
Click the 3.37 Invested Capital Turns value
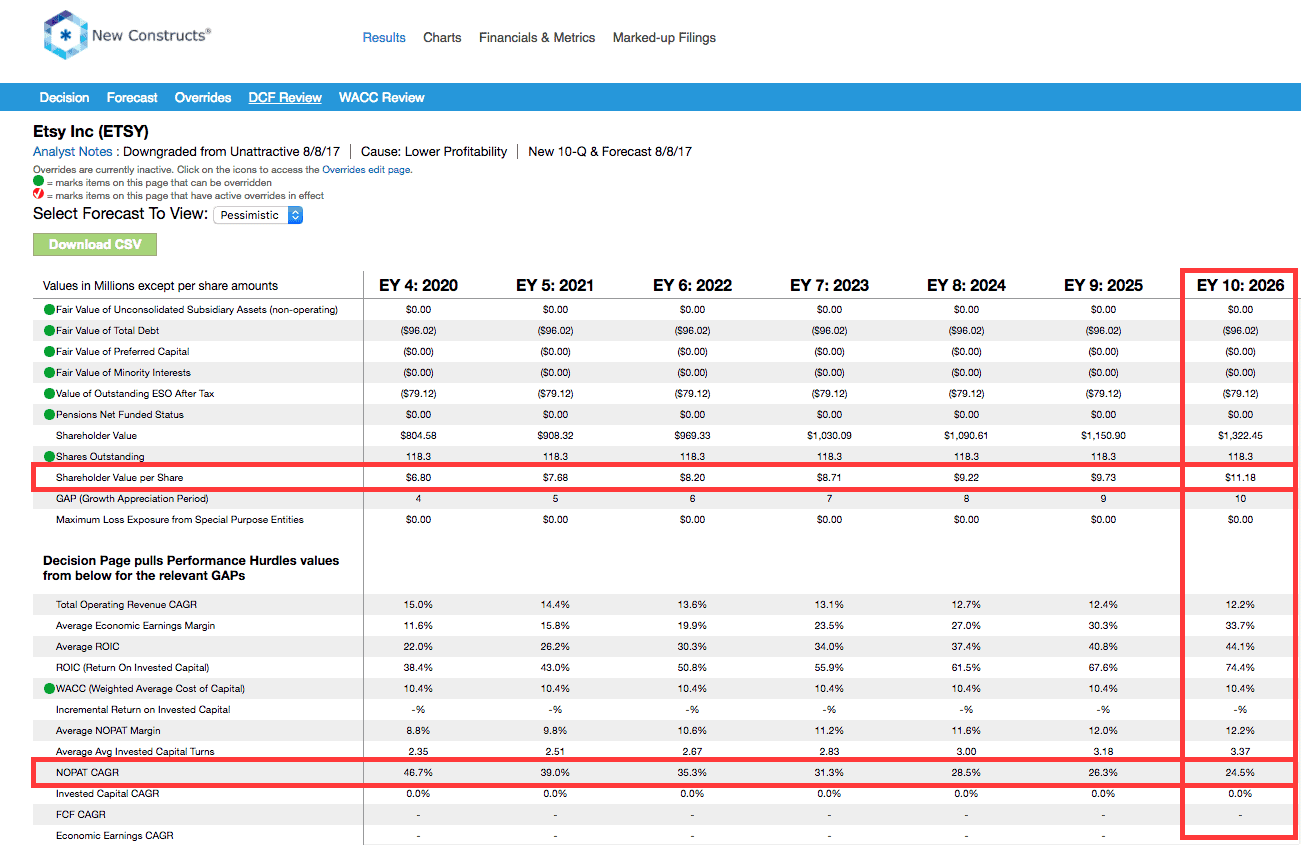(1240, 752)
